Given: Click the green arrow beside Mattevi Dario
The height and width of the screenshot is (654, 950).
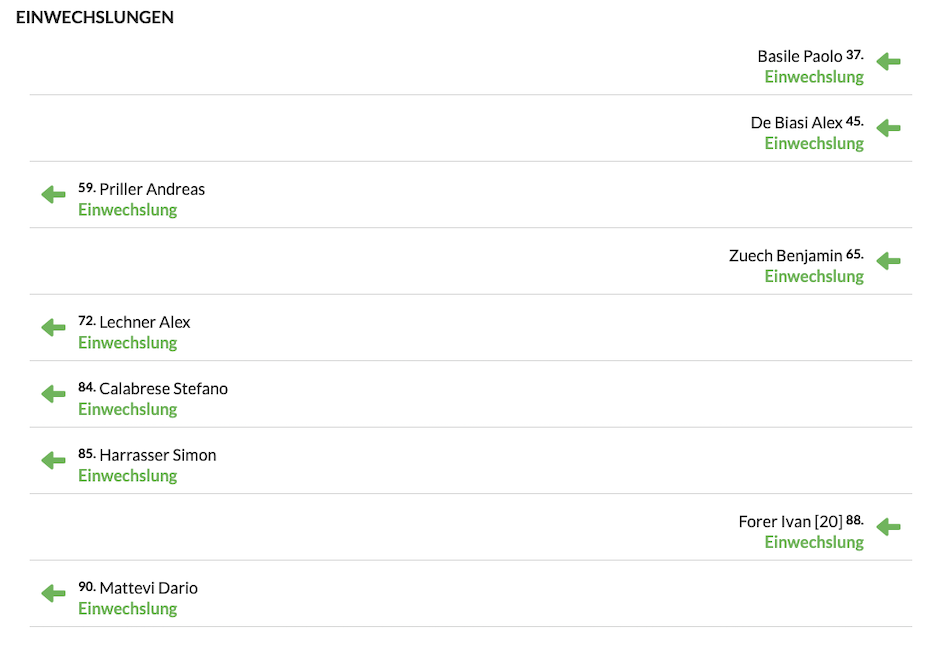Looking at the screenshot, I should [53, 593].
